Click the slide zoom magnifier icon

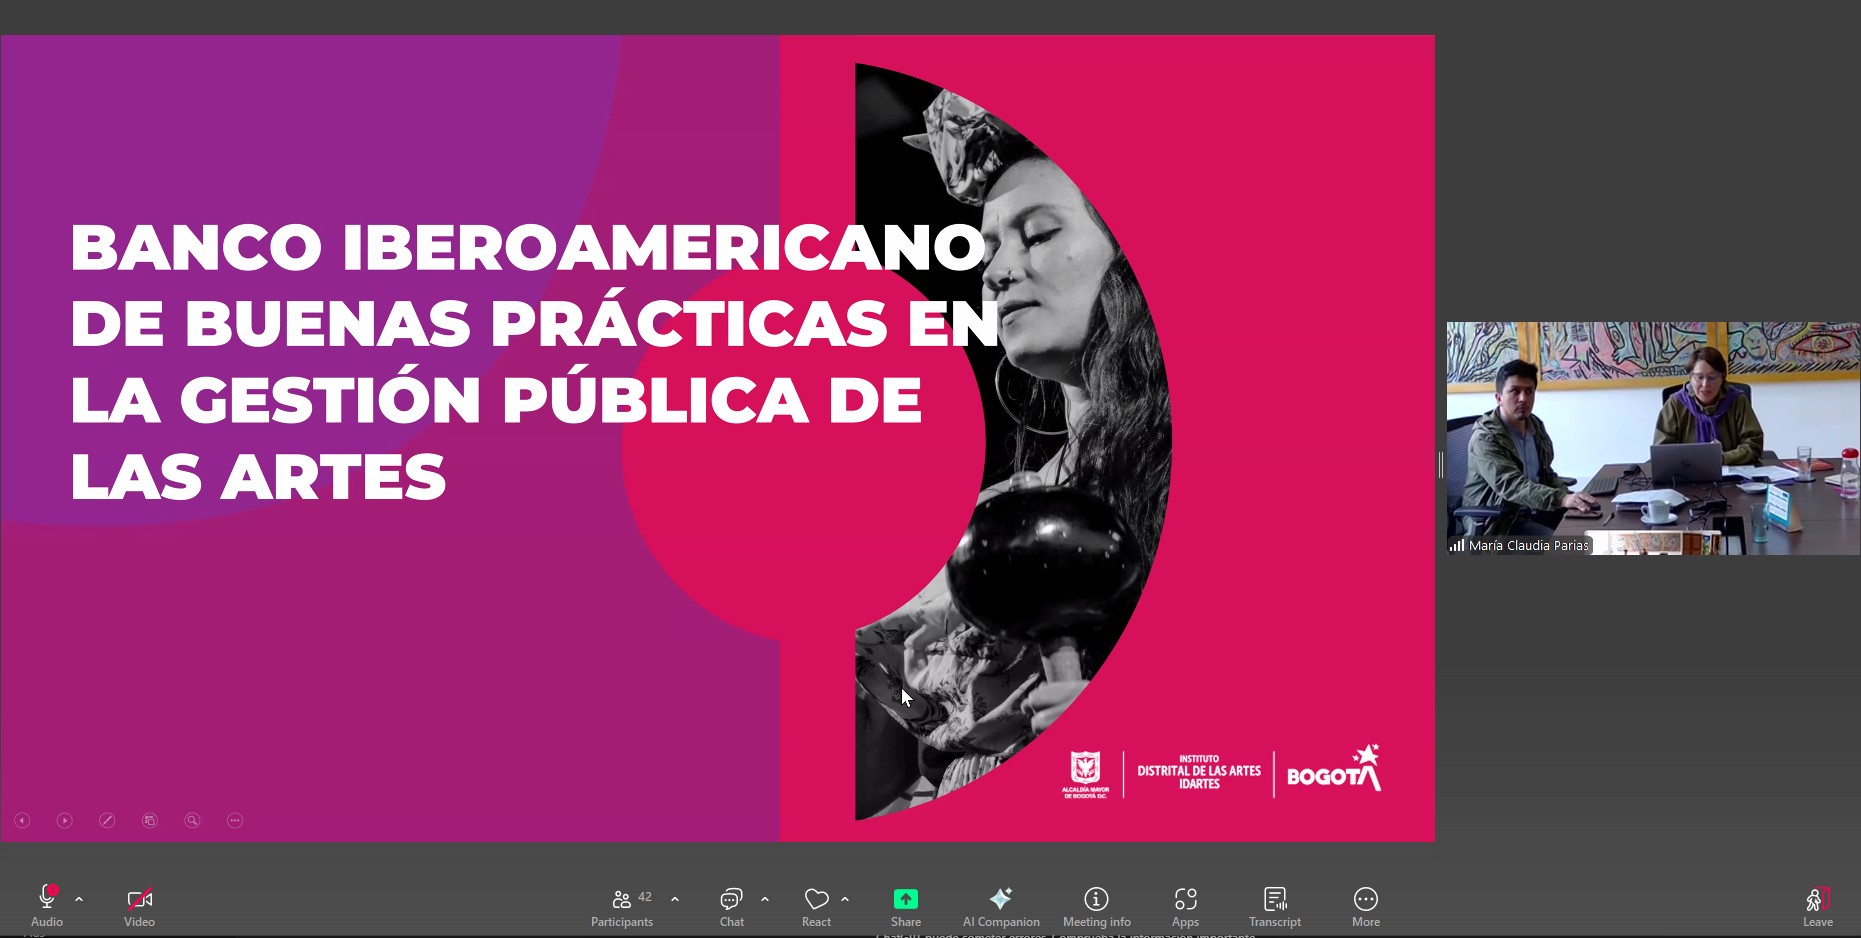192,820
